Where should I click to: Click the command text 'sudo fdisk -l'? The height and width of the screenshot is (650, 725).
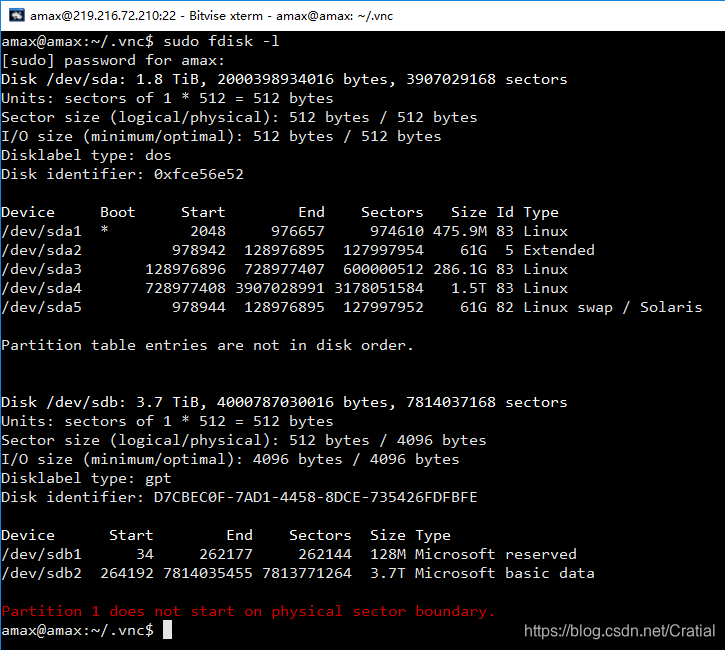[221, 42]
